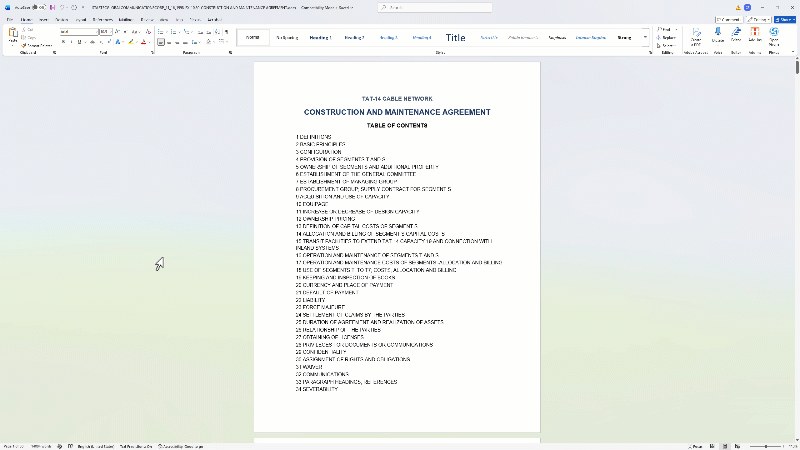Viewport: 800px width, 450px height.
Task: Click the Replace button
Action: [x=666, y=38]
